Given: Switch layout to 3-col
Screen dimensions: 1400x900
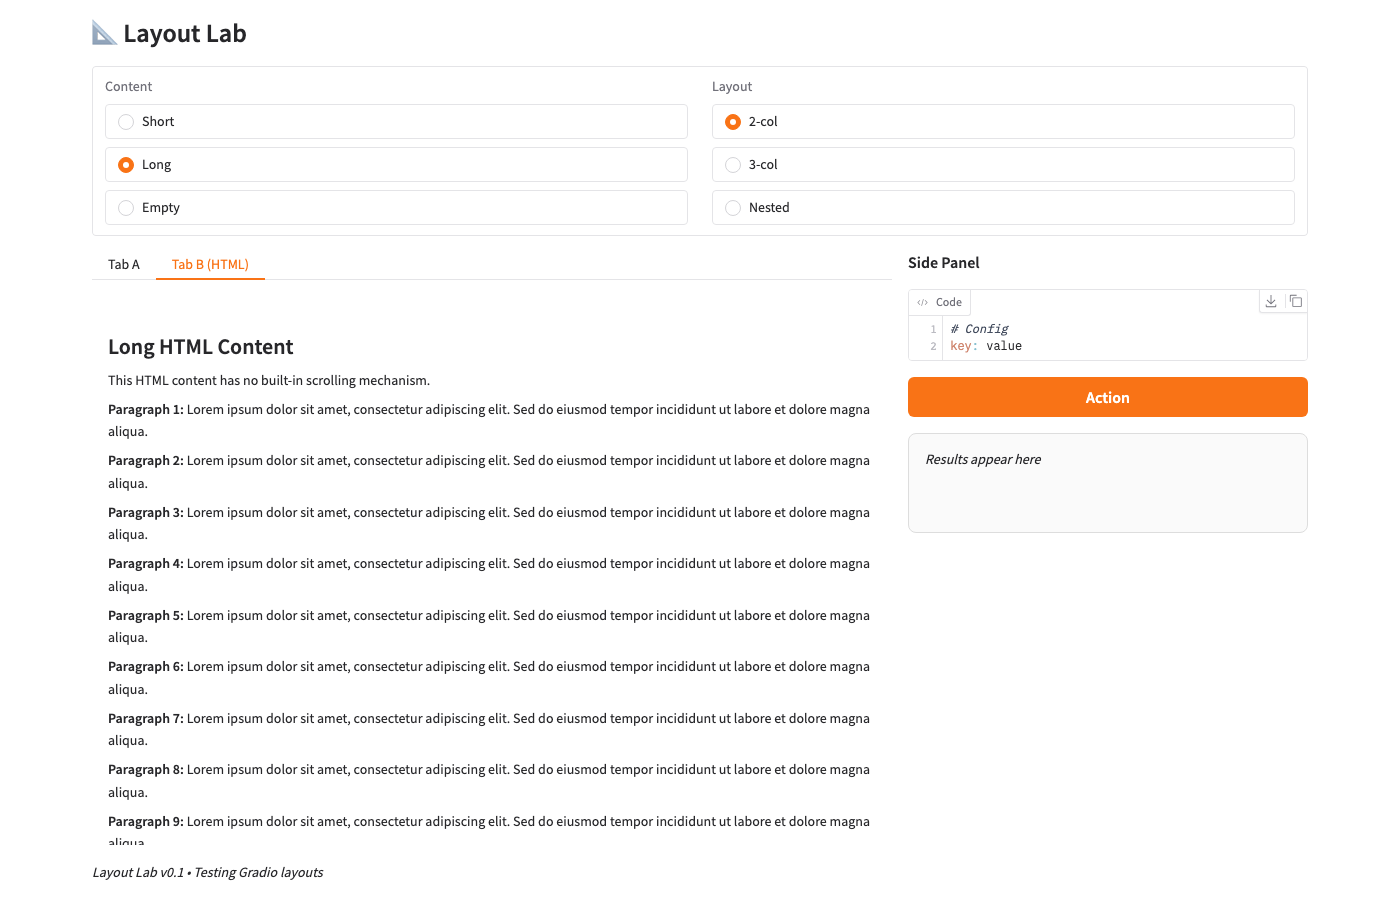Looking at the screenshot, I should [x=733, y=165].
